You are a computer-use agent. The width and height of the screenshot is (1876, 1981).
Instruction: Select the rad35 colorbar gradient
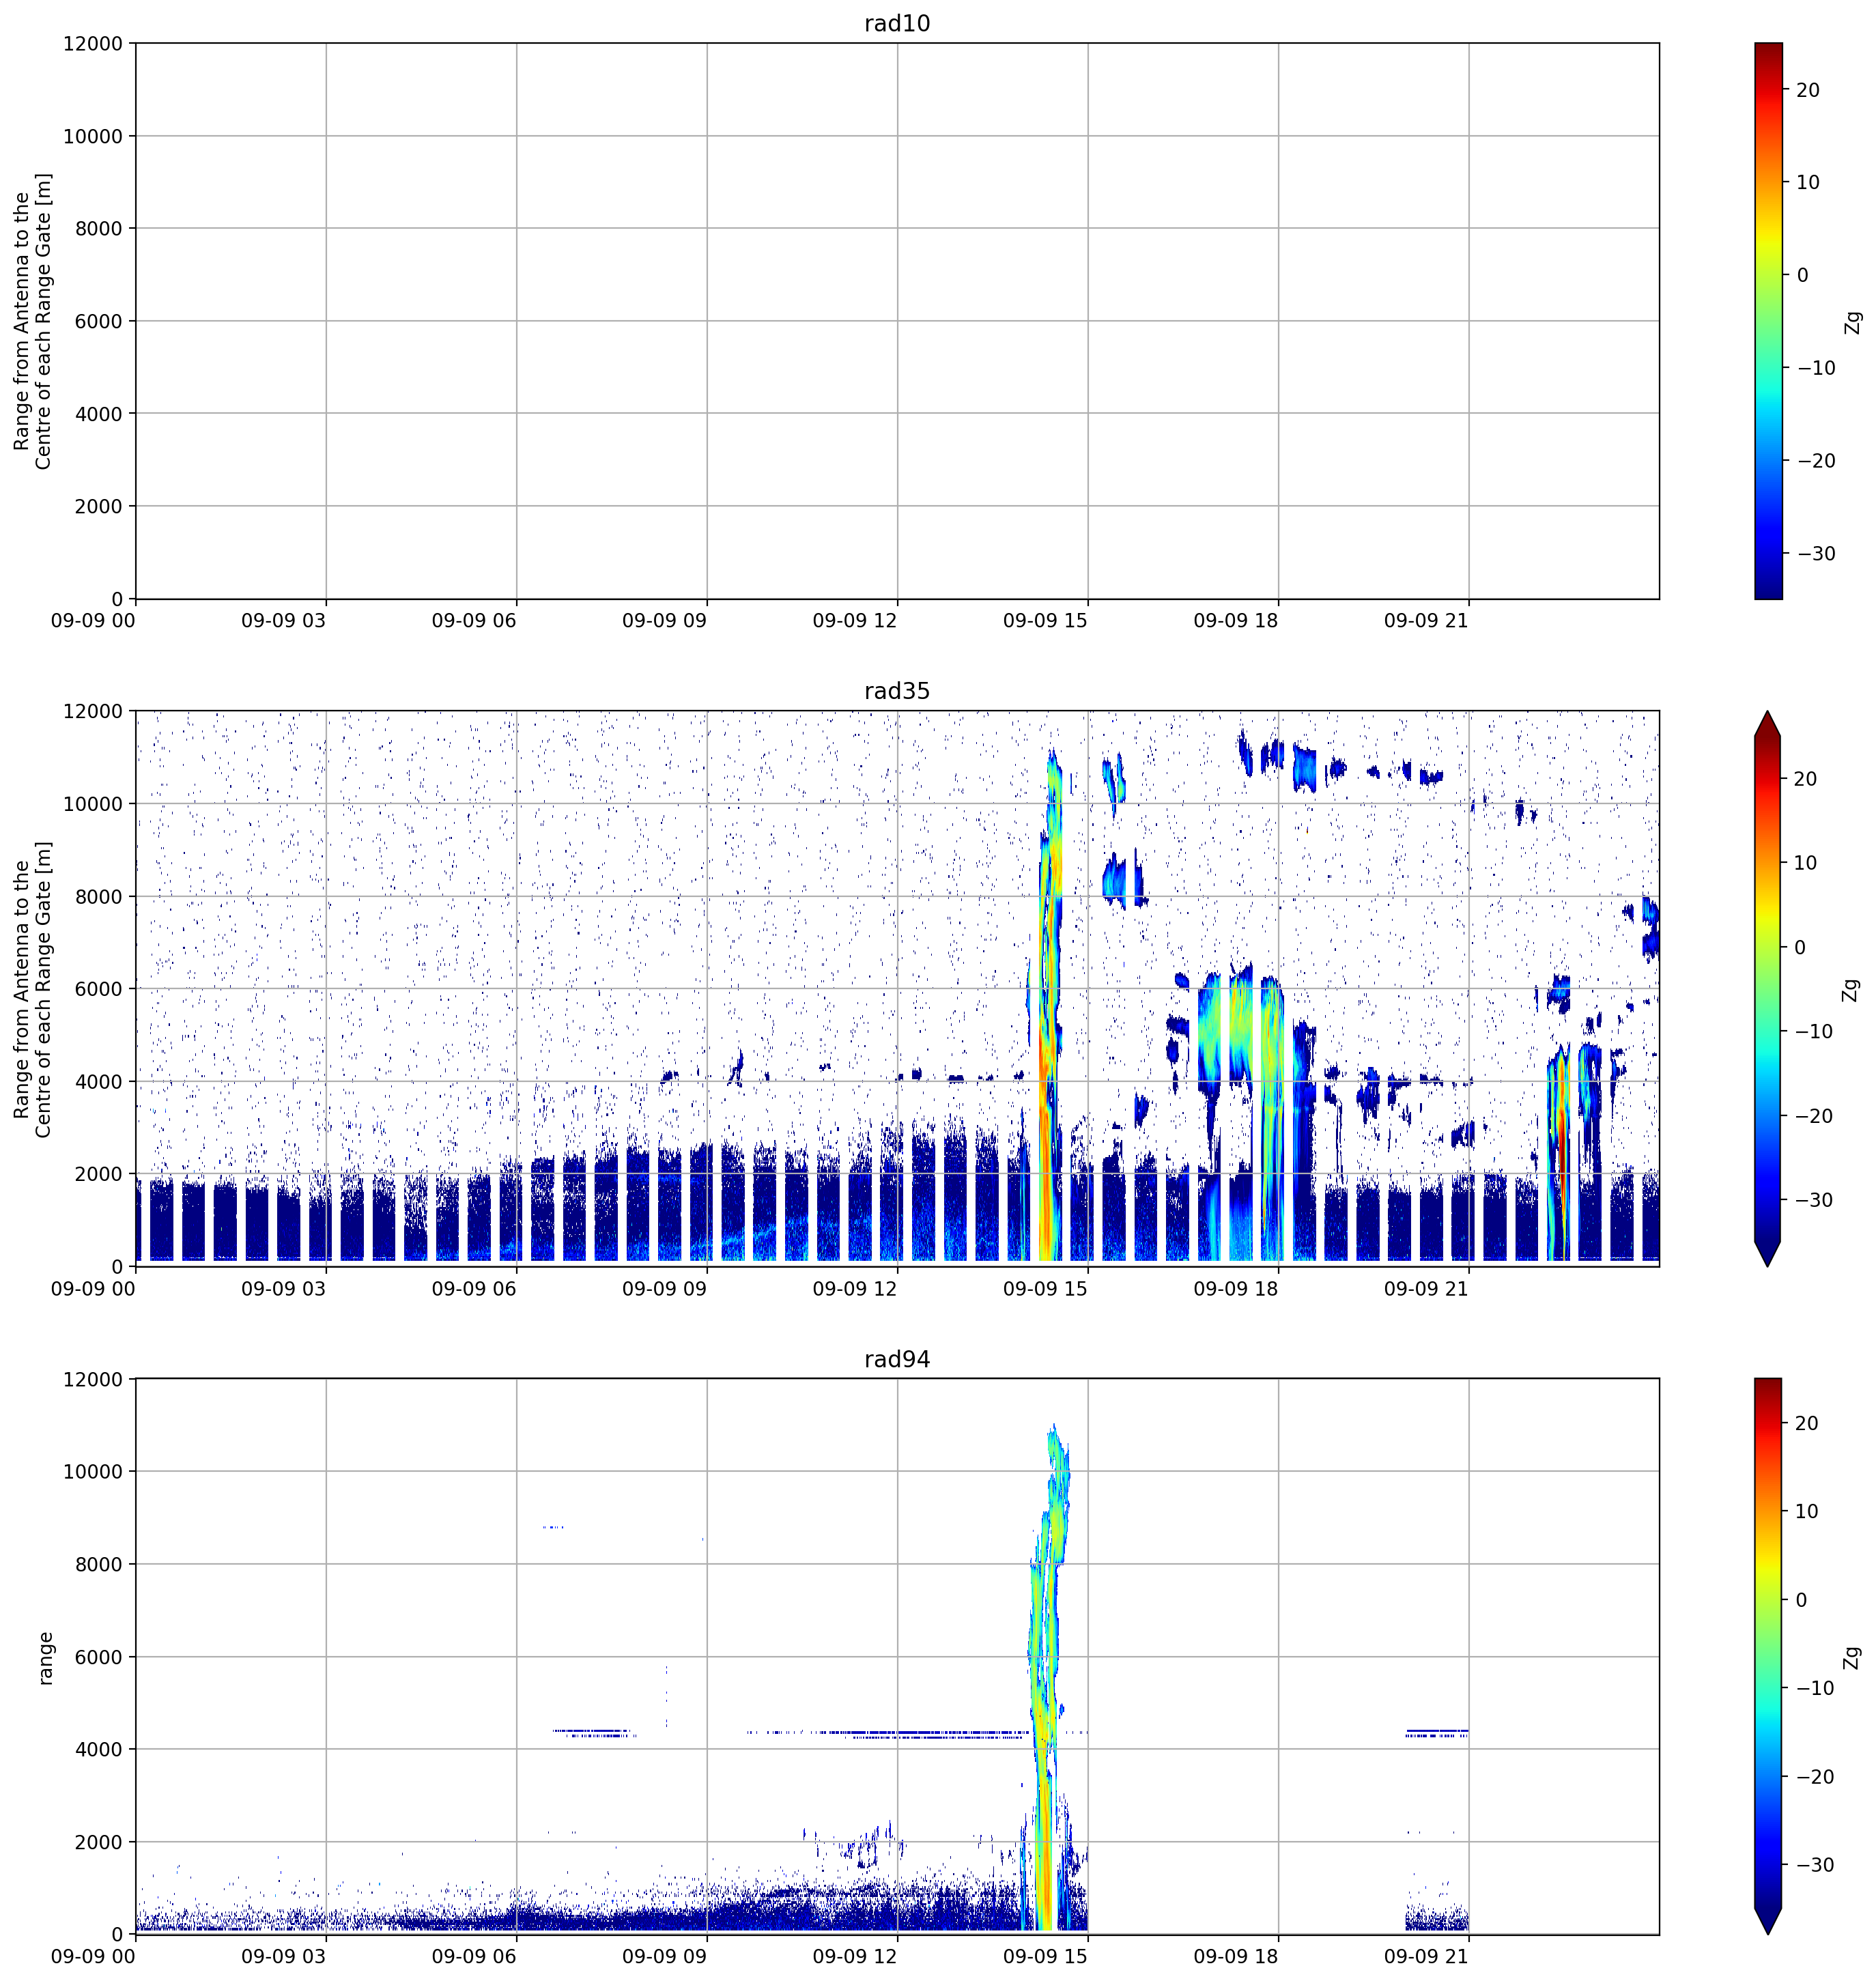pos(1768,989)
